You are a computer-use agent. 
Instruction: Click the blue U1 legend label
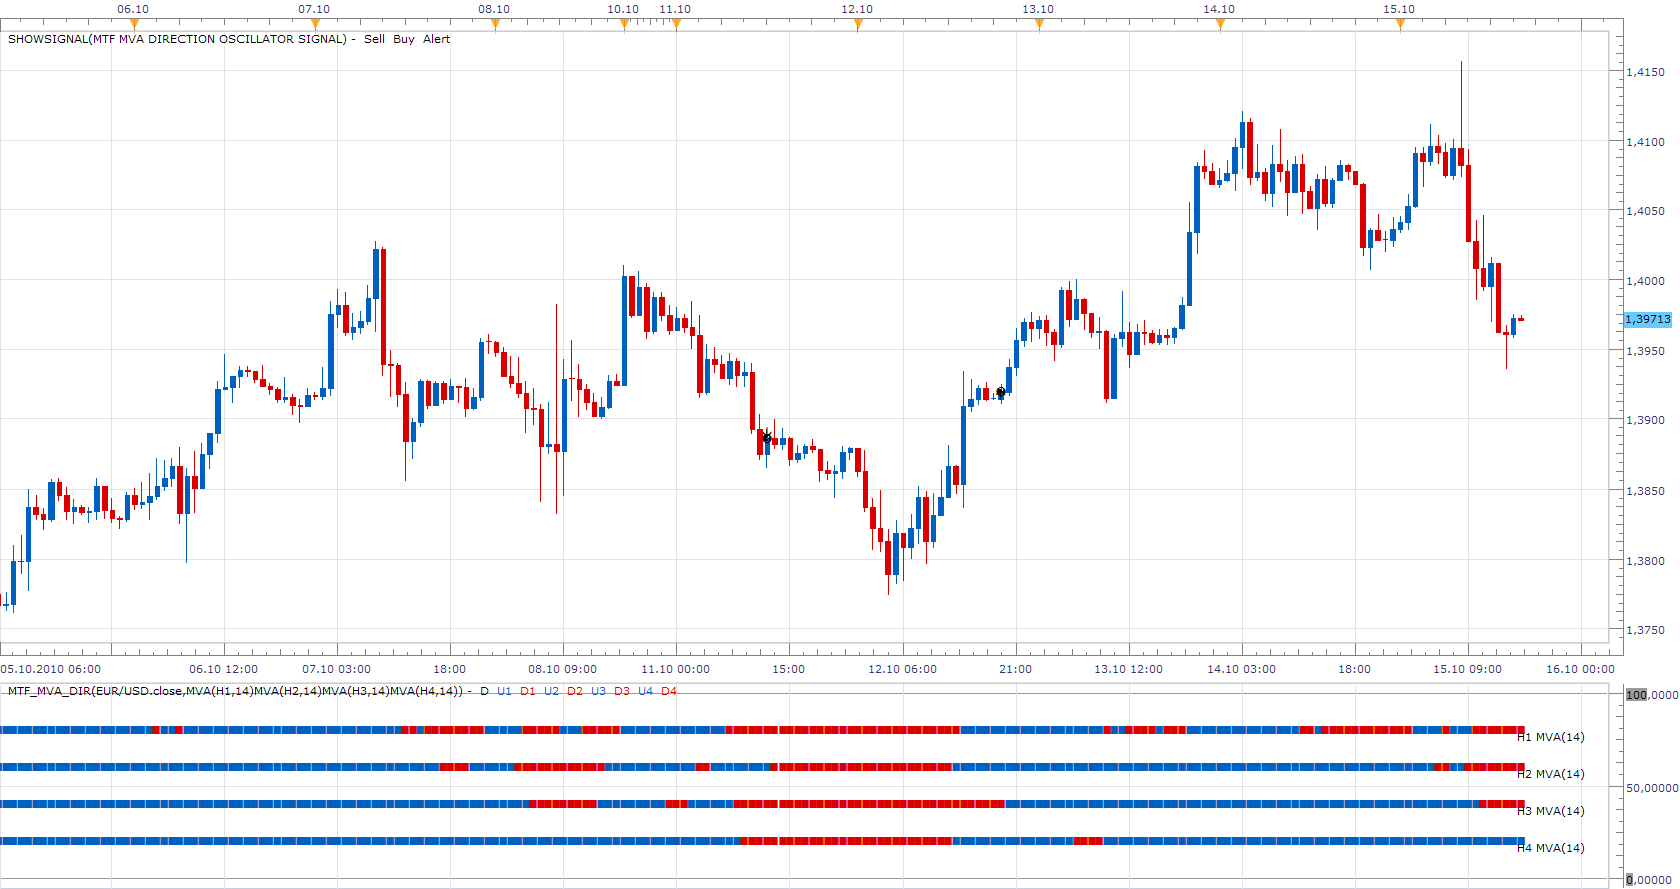504,691
